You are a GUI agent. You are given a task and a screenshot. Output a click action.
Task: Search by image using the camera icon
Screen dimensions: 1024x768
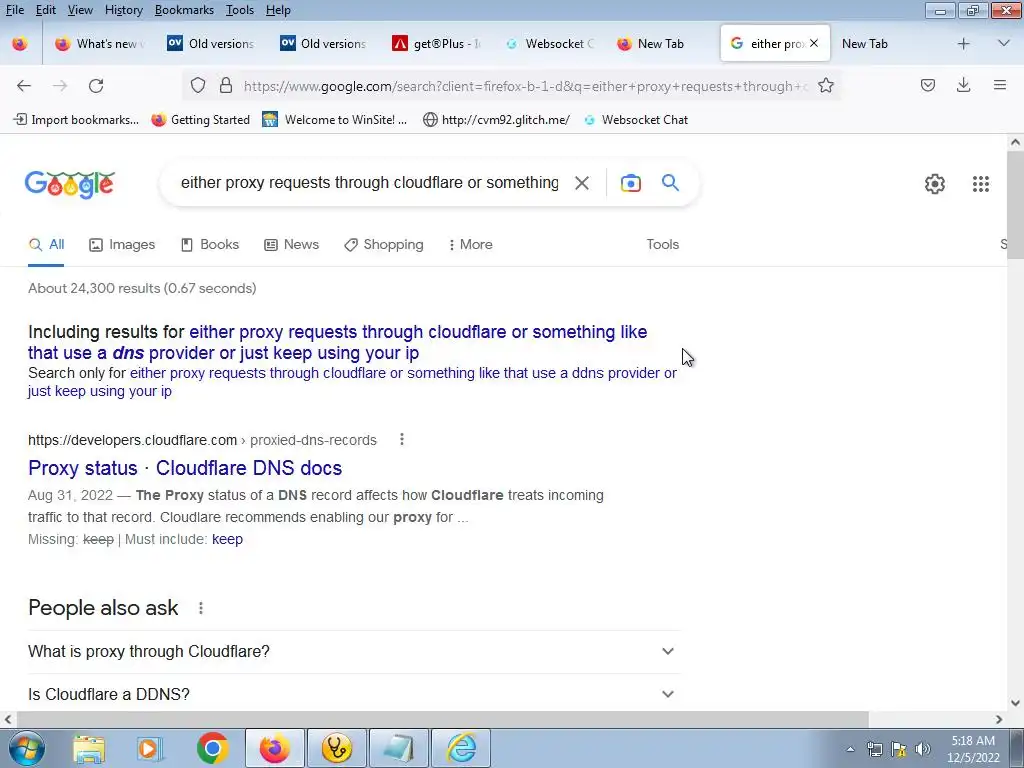pyautogui.click(x=631, y=184)
